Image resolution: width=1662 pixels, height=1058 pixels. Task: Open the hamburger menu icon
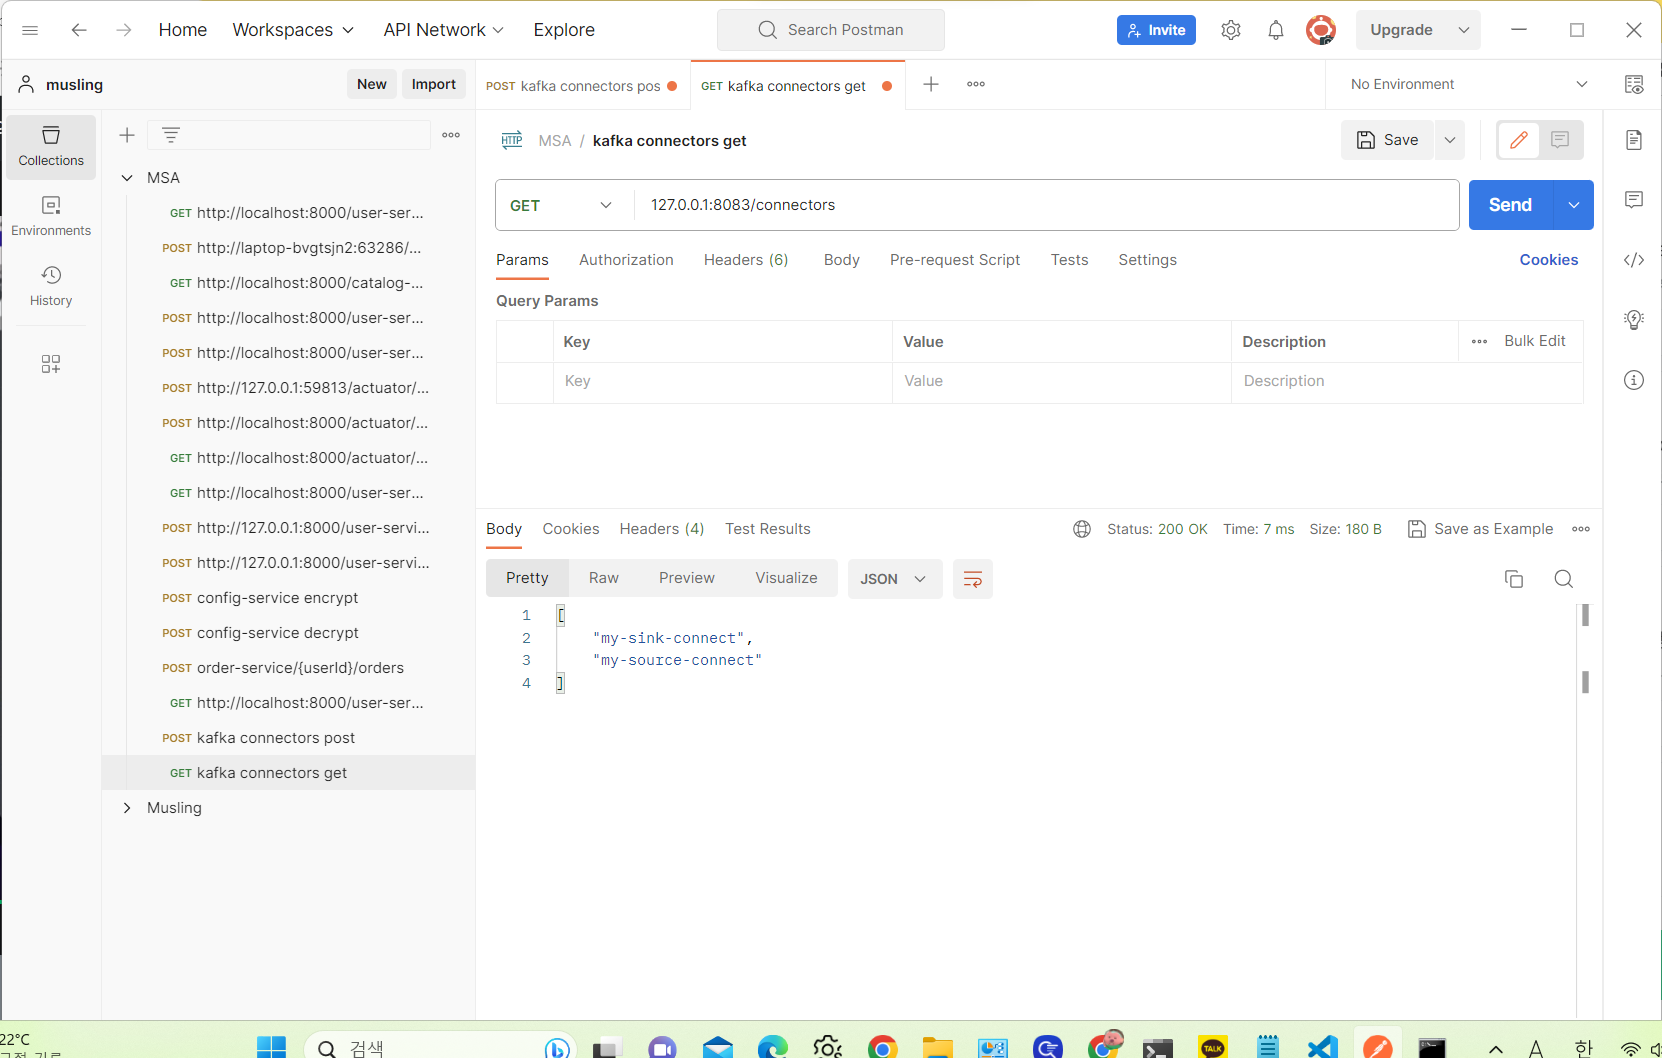click(30, 30)
